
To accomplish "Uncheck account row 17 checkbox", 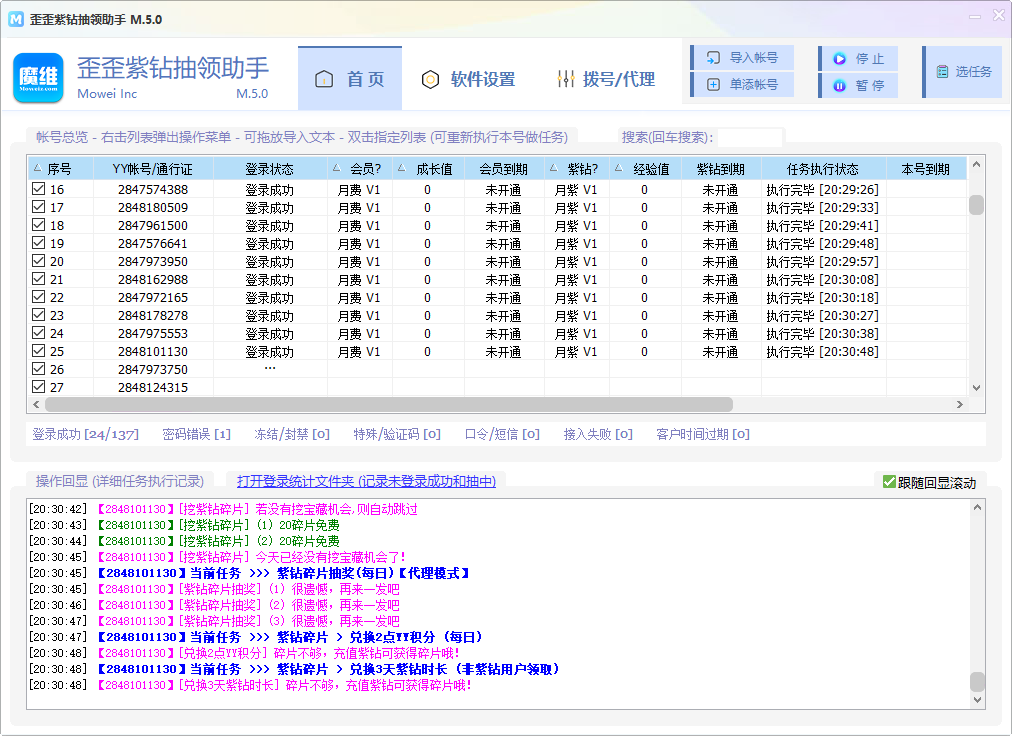I will (39, 207).
